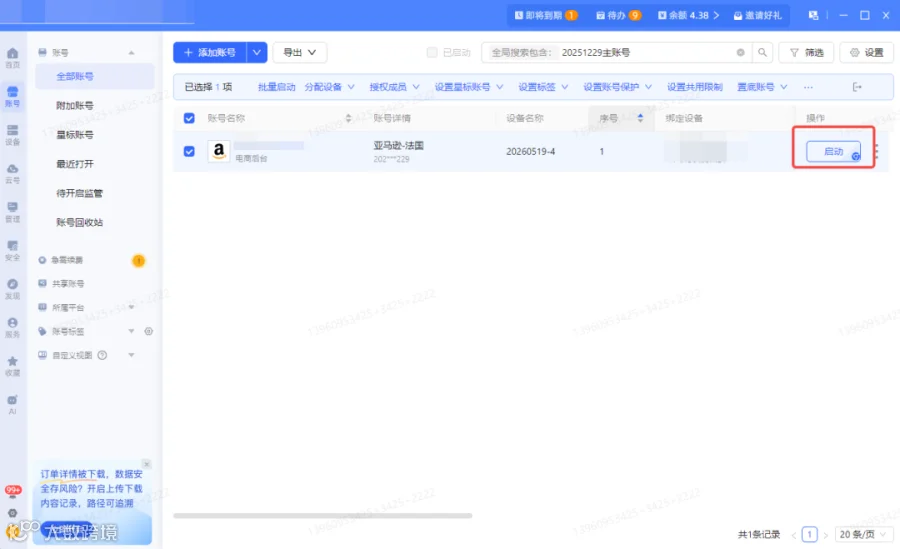The height and width of the screenshot is (549, 900).
Task: Click 设置共用限制 in the batch toolbar
Action: (695, 87)
